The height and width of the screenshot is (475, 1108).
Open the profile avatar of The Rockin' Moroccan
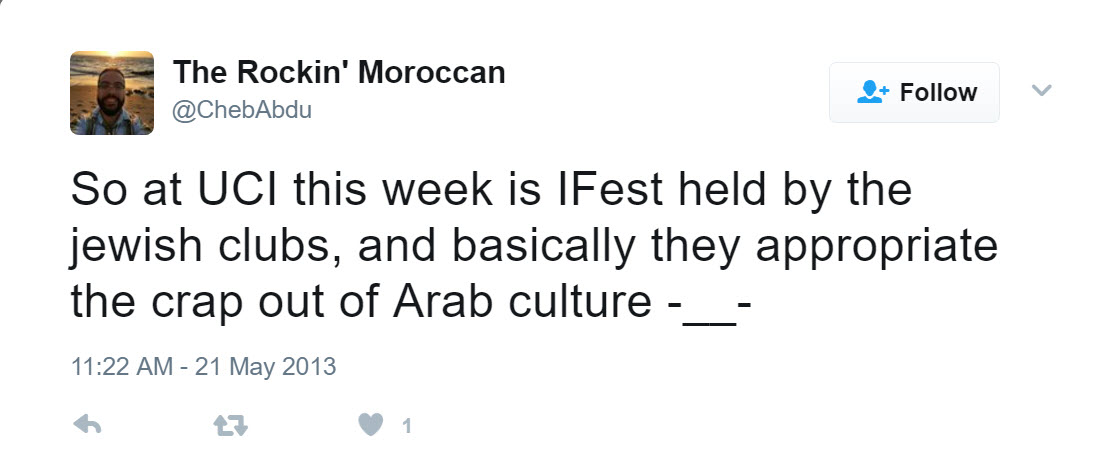(x=112, y=93)
